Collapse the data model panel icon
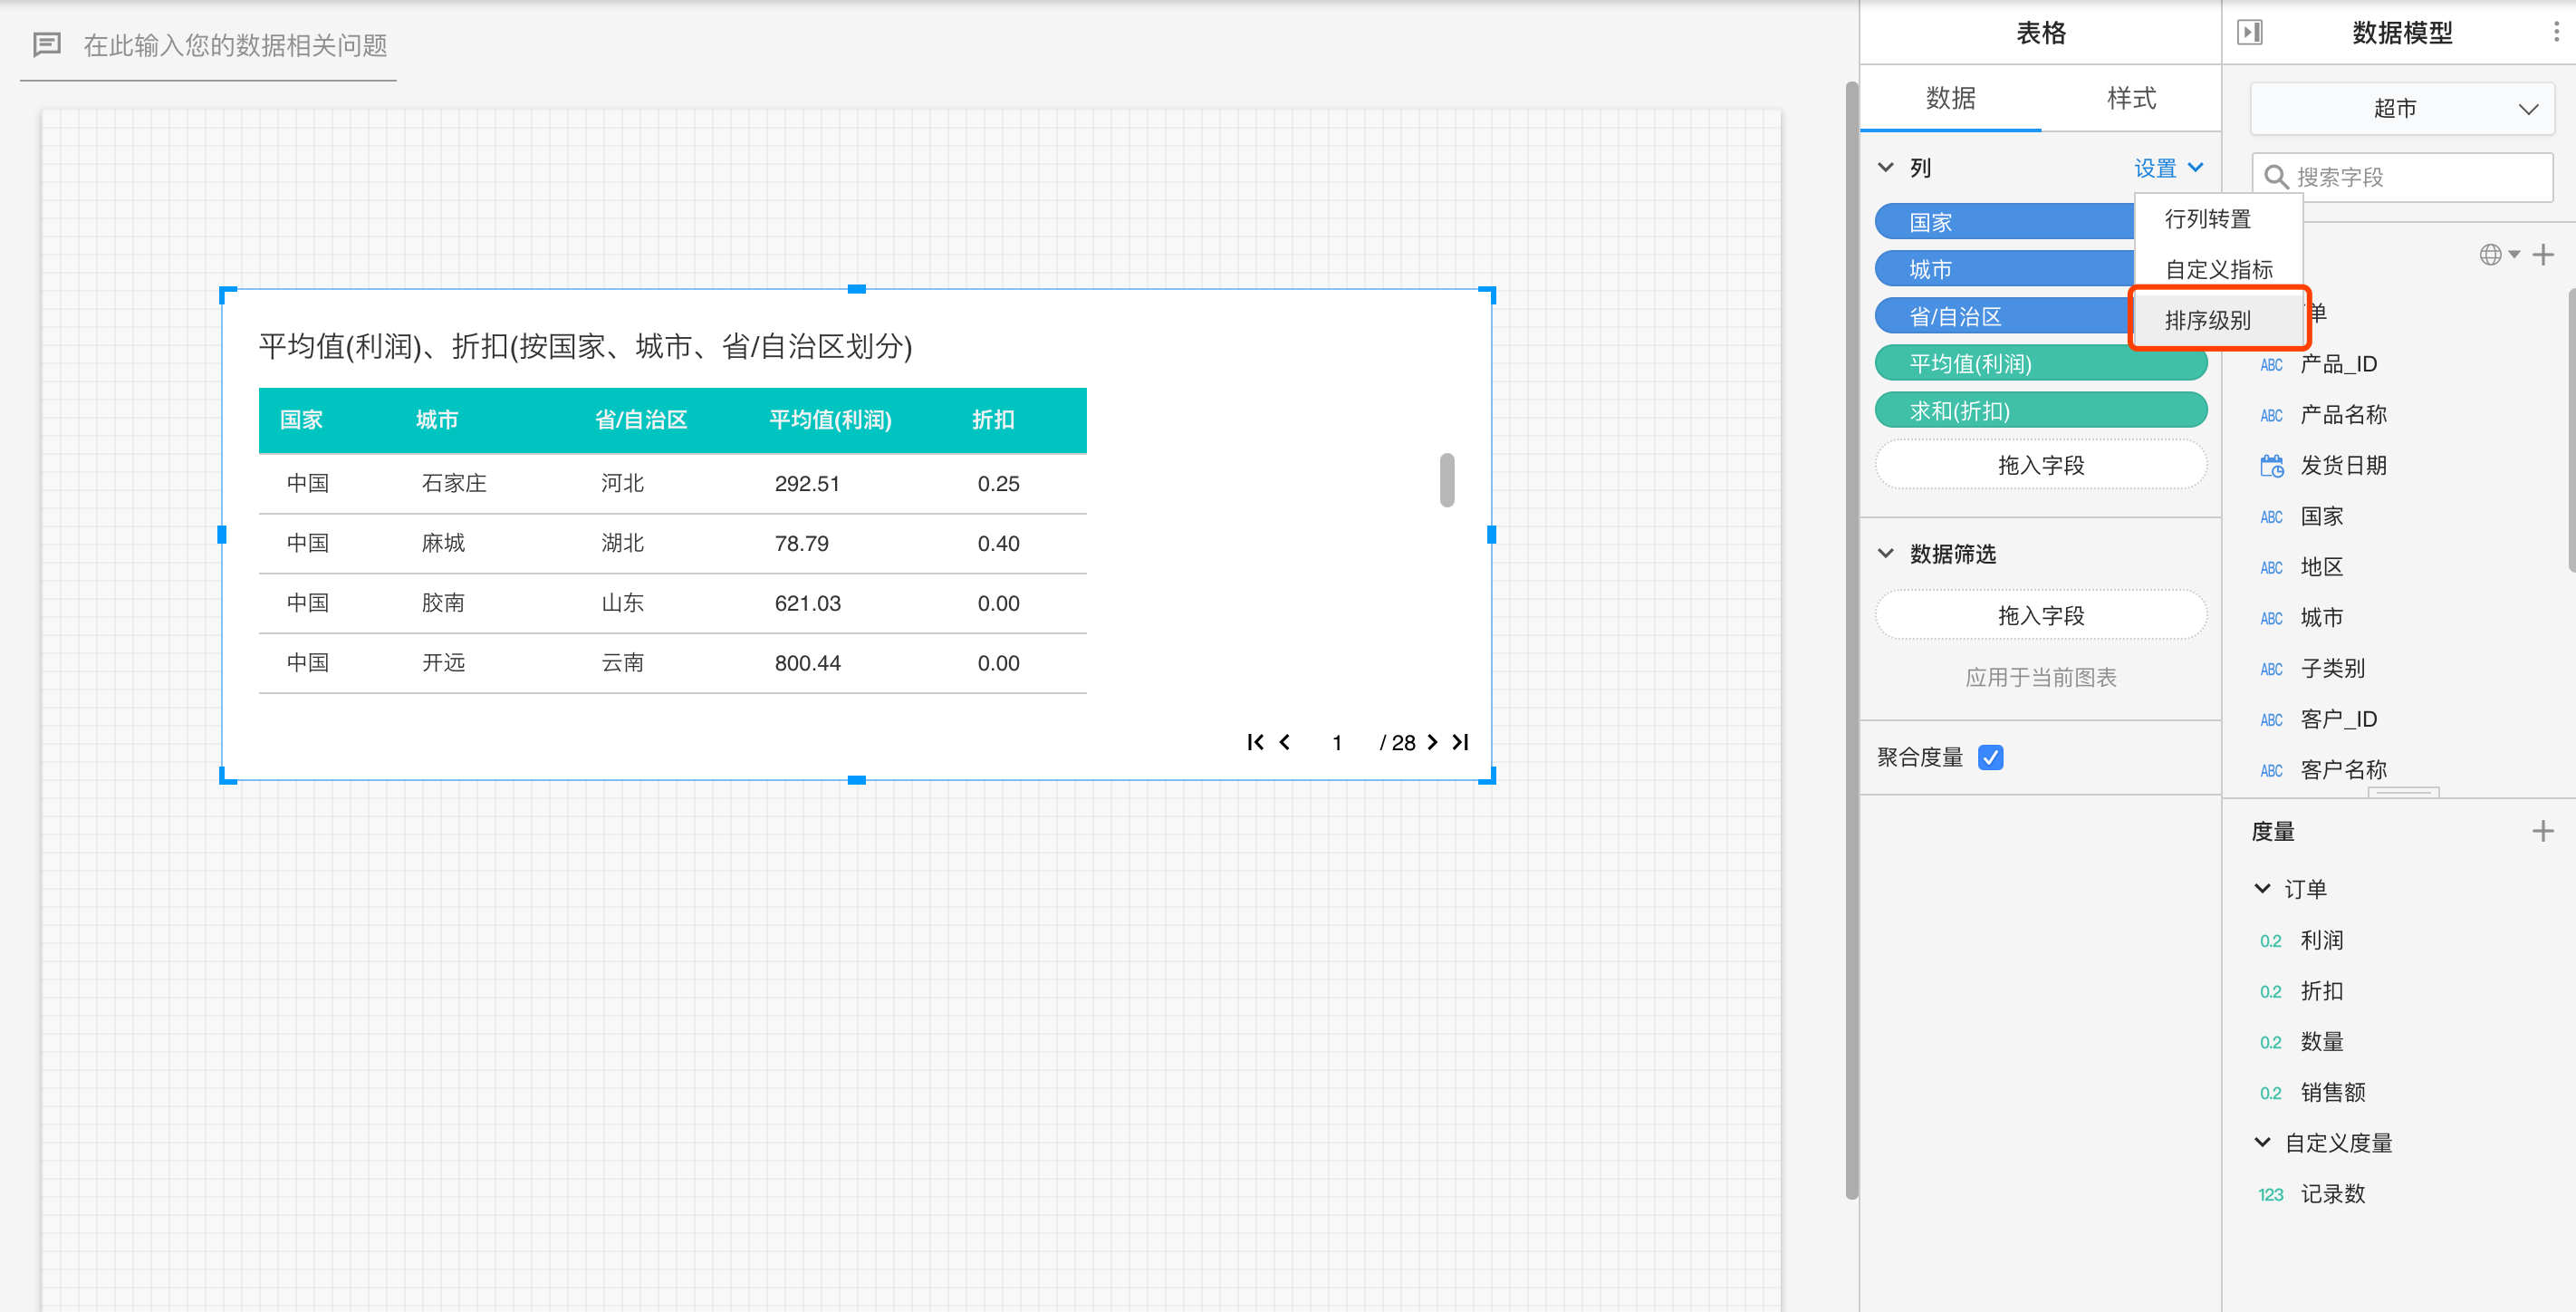The height and width of the screenshot is (1312, 2576). coord(2250,32)
